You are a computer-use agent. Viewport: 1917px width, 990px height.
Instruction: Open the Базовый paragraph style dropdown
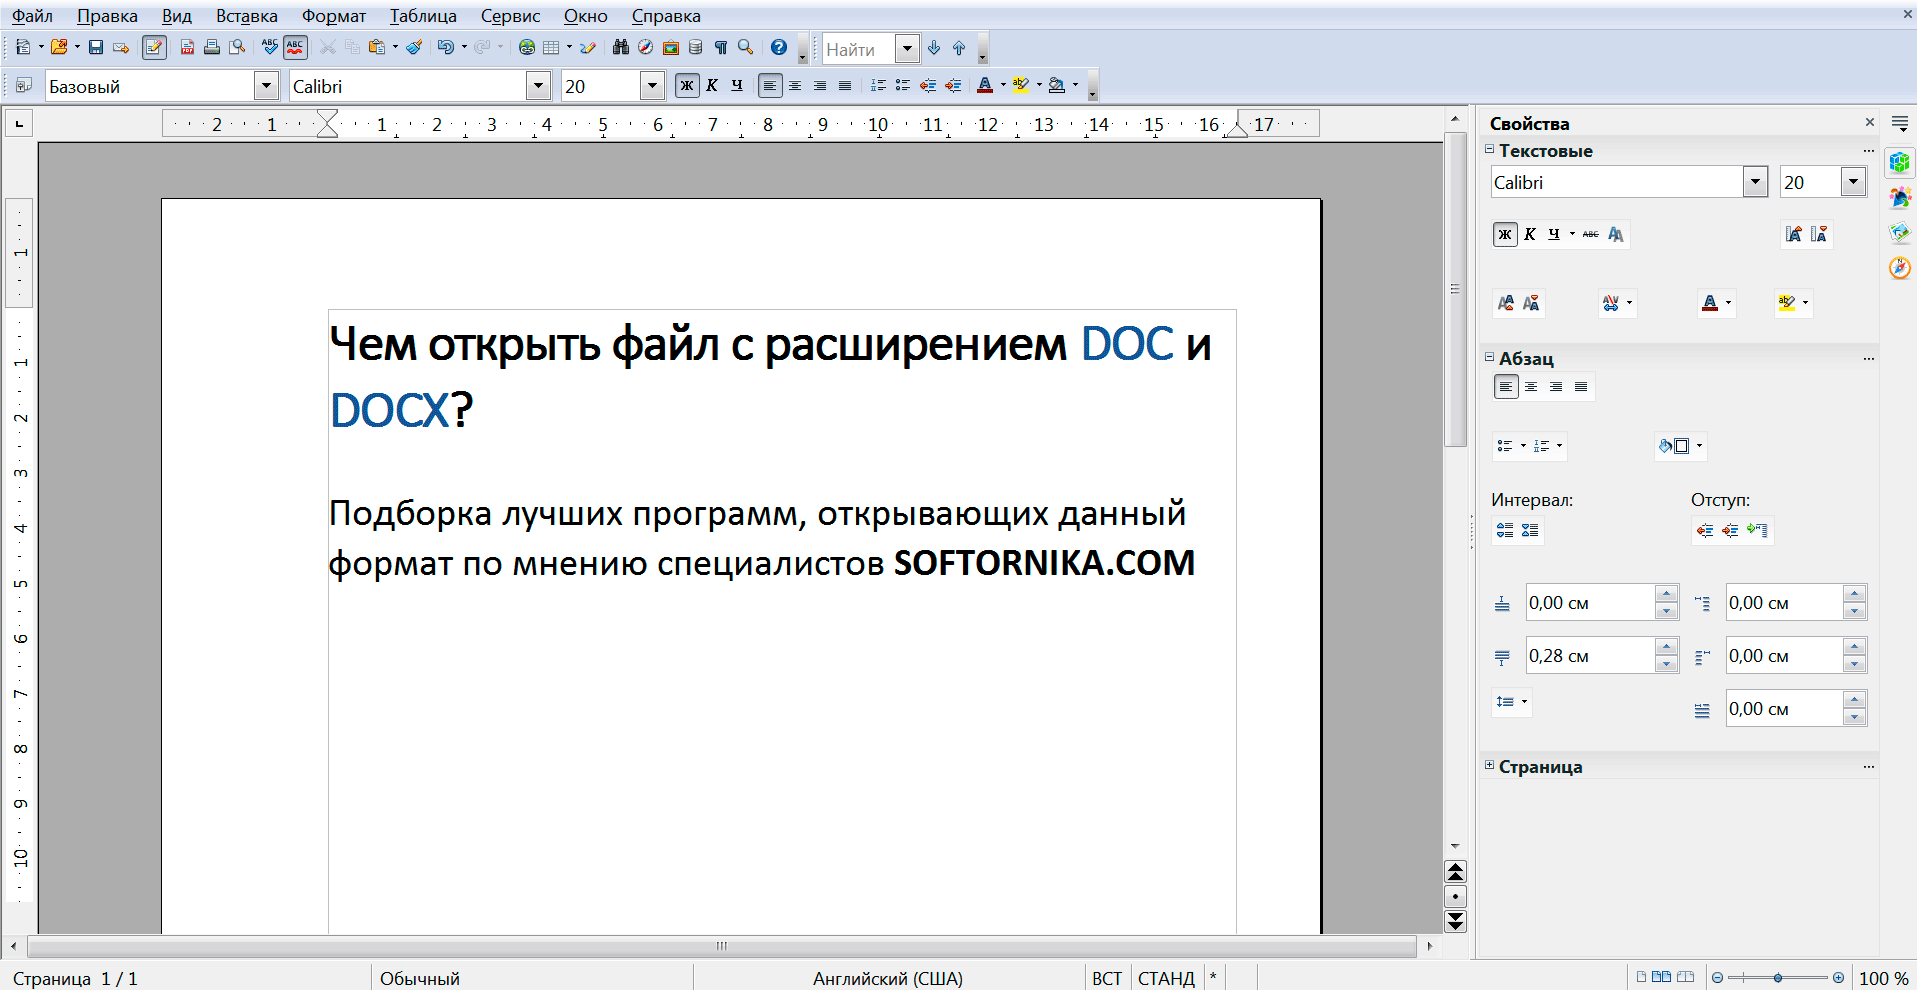tap(266, 86)
